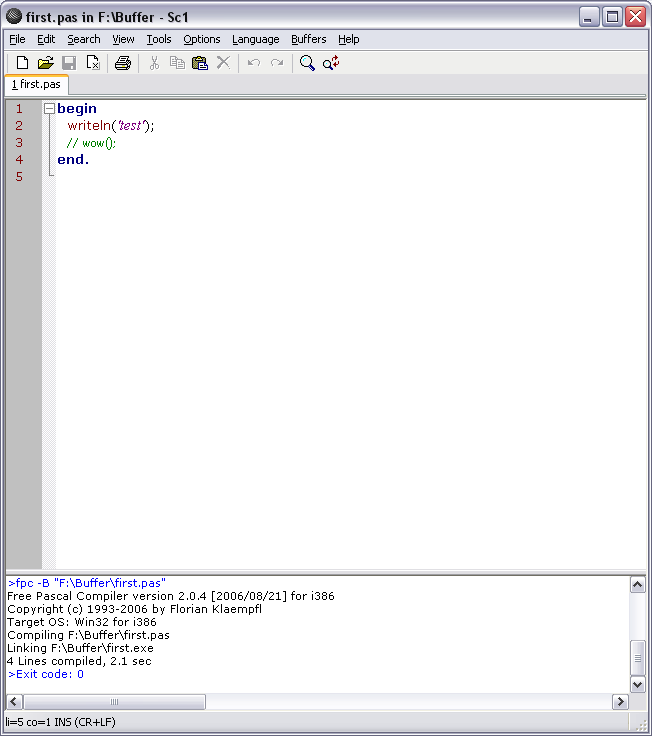Screen dimensions: 652x736
Task: Click the output pane scroll down arrow
Action: pyautogui.click(x=638, y=684)
